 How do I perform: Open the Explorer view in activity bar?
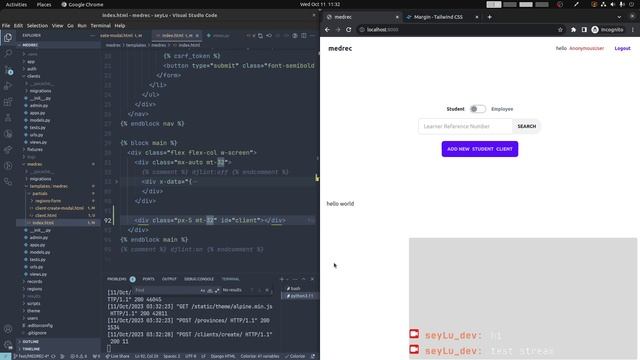(8, 38)
